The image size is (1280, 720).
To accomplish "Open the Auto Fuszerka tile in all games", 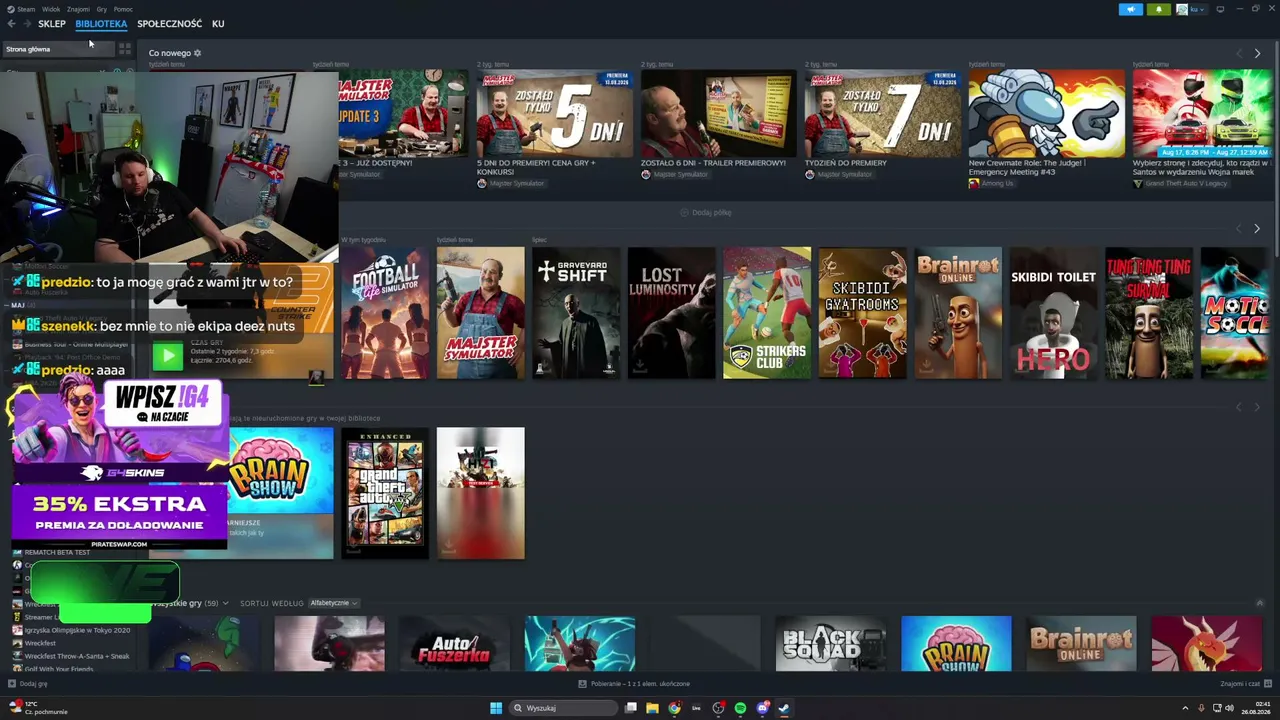I will pyautogui.click(x=455, y=645).
